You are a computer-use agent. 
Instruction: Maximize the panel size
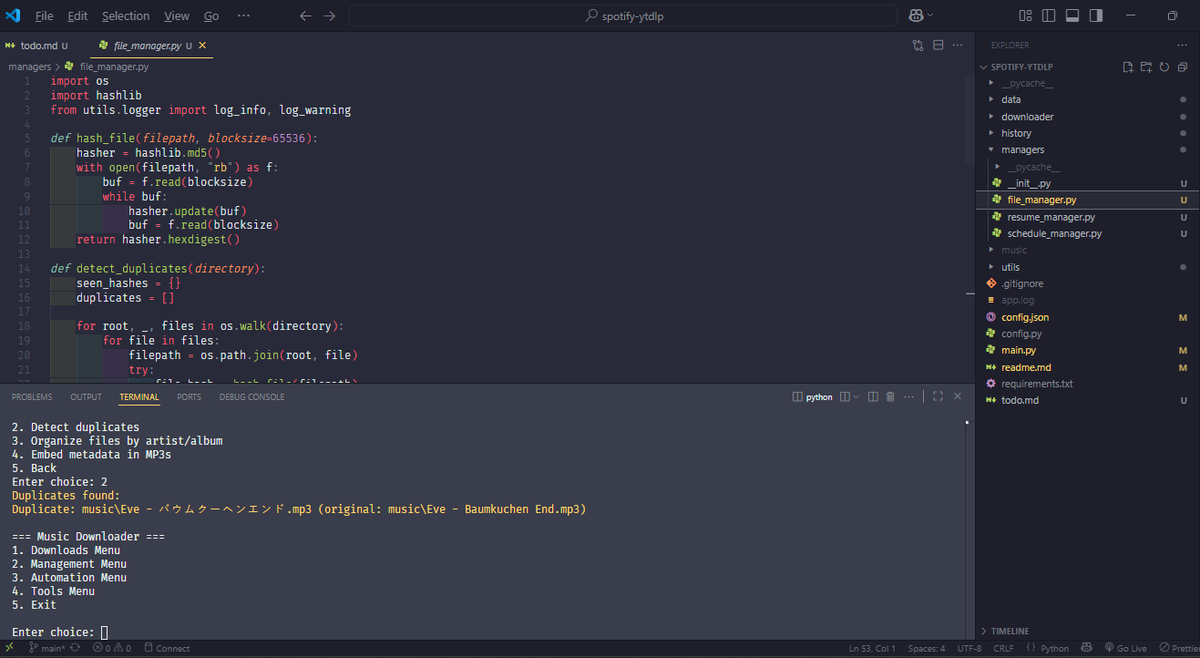pyautogui.click(x=938, y=397)
